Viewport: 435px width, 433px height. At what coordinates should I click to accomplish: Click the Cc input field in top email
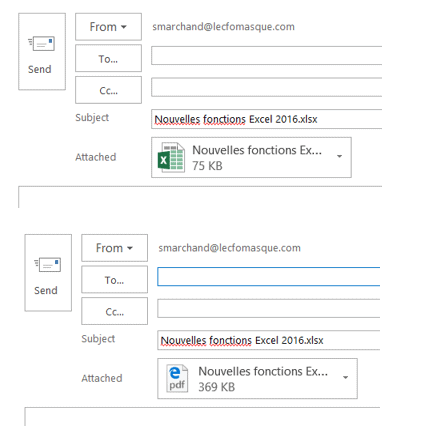coord(267,87)
